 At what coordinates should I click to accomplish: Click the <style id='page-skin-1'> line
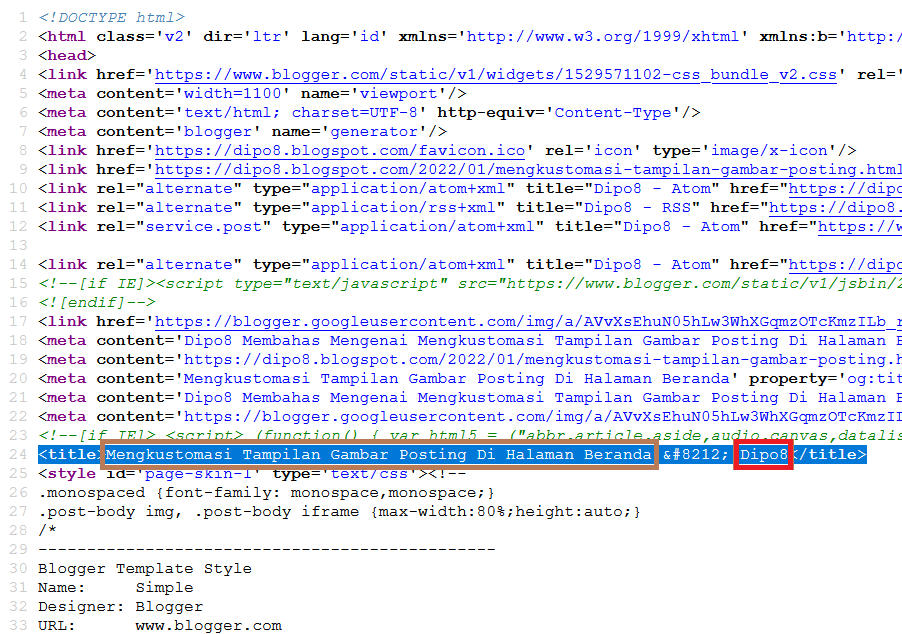252,473
